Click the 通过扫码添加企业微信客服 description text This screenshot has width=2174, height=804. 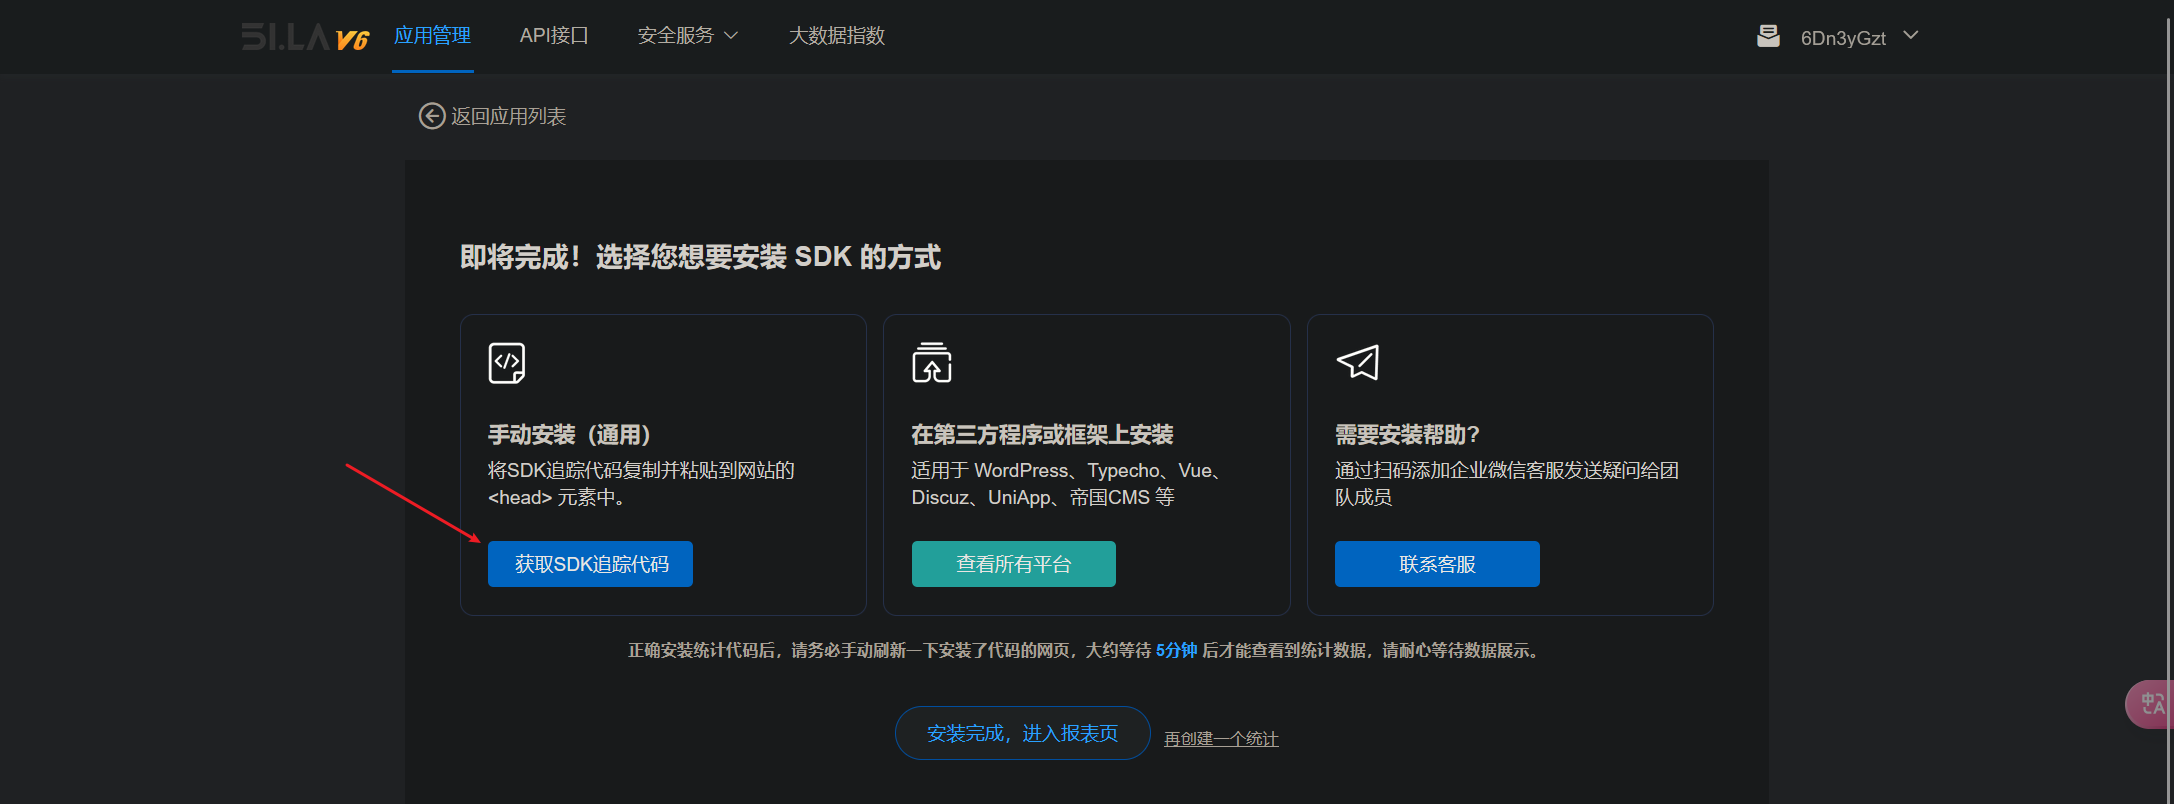point(1507,484)
